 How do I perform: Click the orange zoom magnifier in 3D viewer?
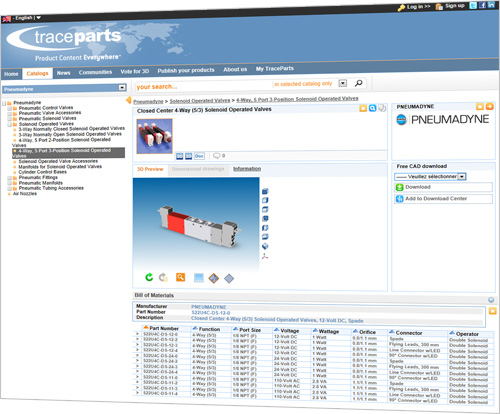tap(180, 277)
